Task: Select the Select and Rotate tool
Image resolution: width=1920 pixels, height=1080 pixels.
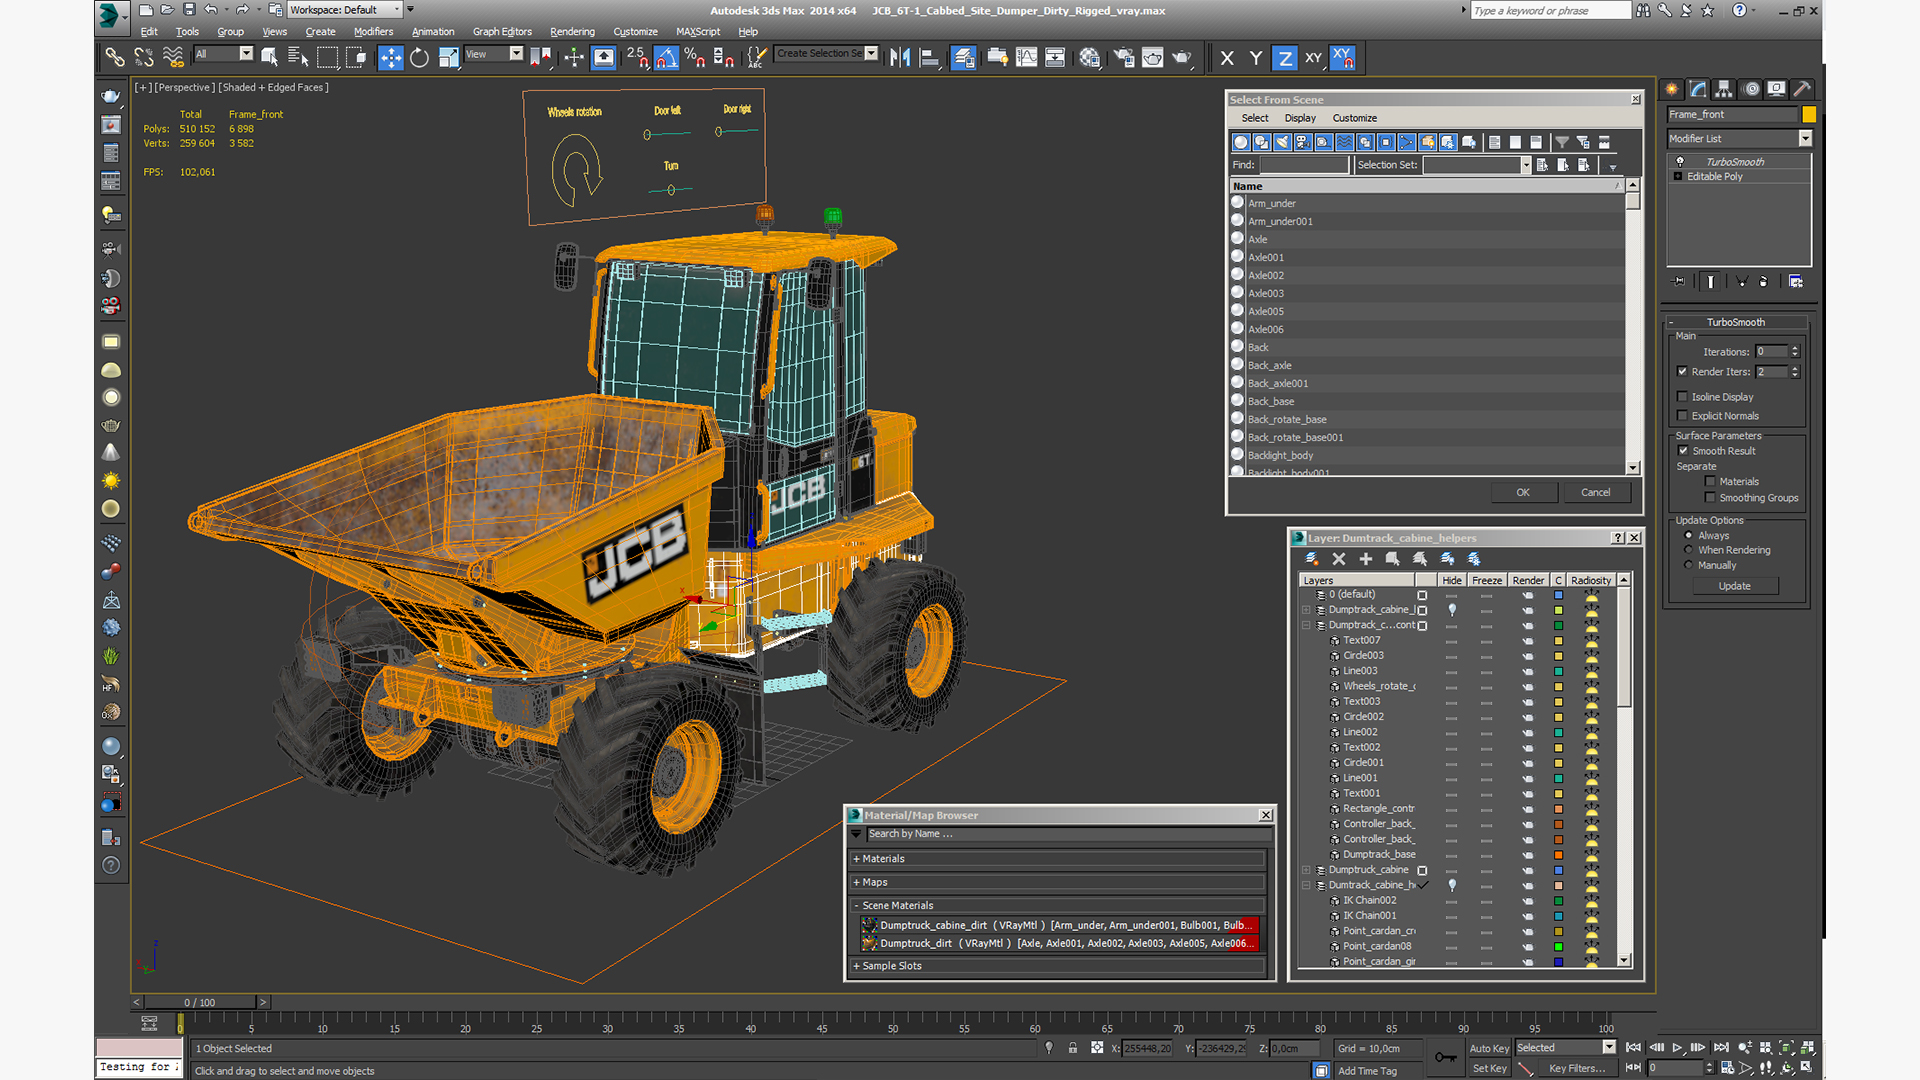Action: [420, 58]
